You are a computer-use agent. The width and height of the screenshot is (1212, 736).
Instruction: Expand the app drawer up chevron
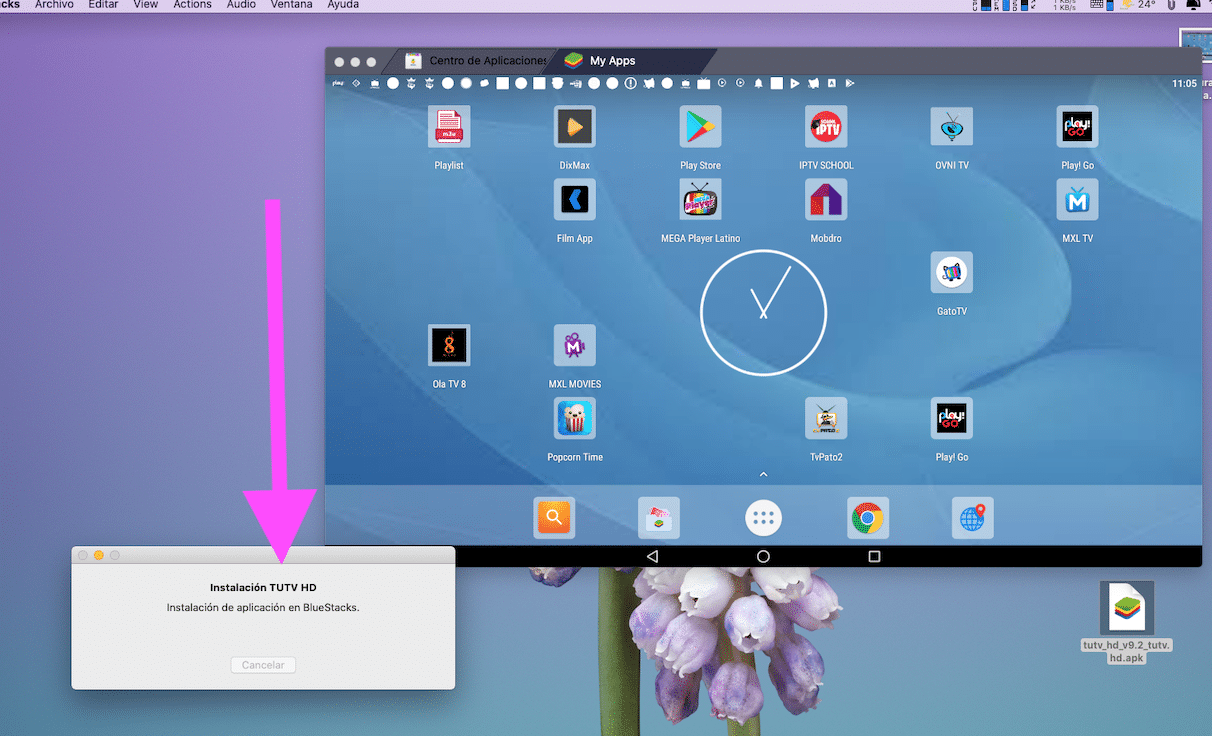763,474
